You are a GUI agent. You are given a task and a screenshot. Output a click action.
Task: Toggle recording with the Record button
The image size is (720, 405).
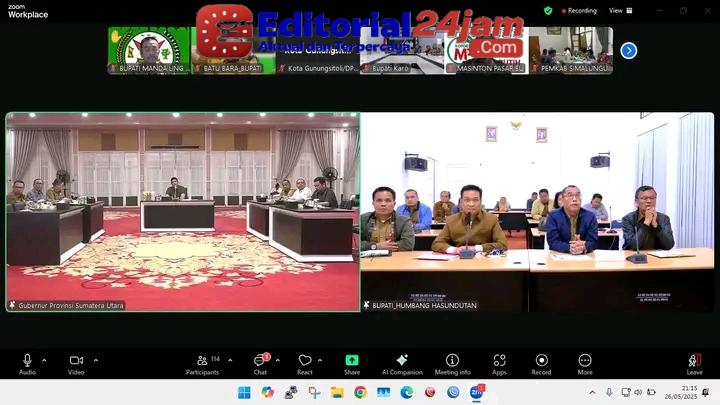[x=541, y=361]
